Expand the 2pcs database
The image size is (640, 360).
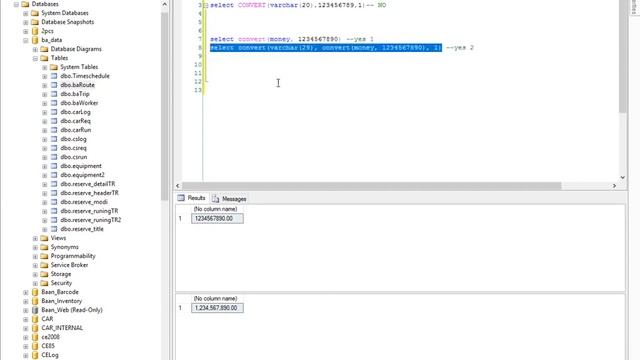coord(26,31)
